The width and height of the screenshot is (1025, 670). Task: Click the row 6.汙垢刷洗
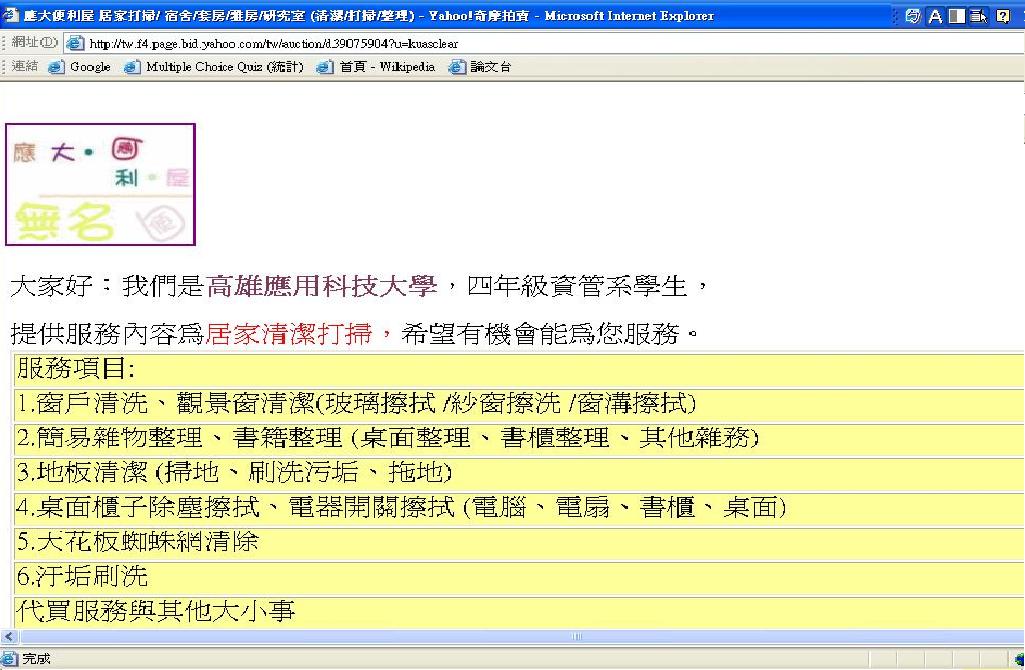click(x=519, y=577)
